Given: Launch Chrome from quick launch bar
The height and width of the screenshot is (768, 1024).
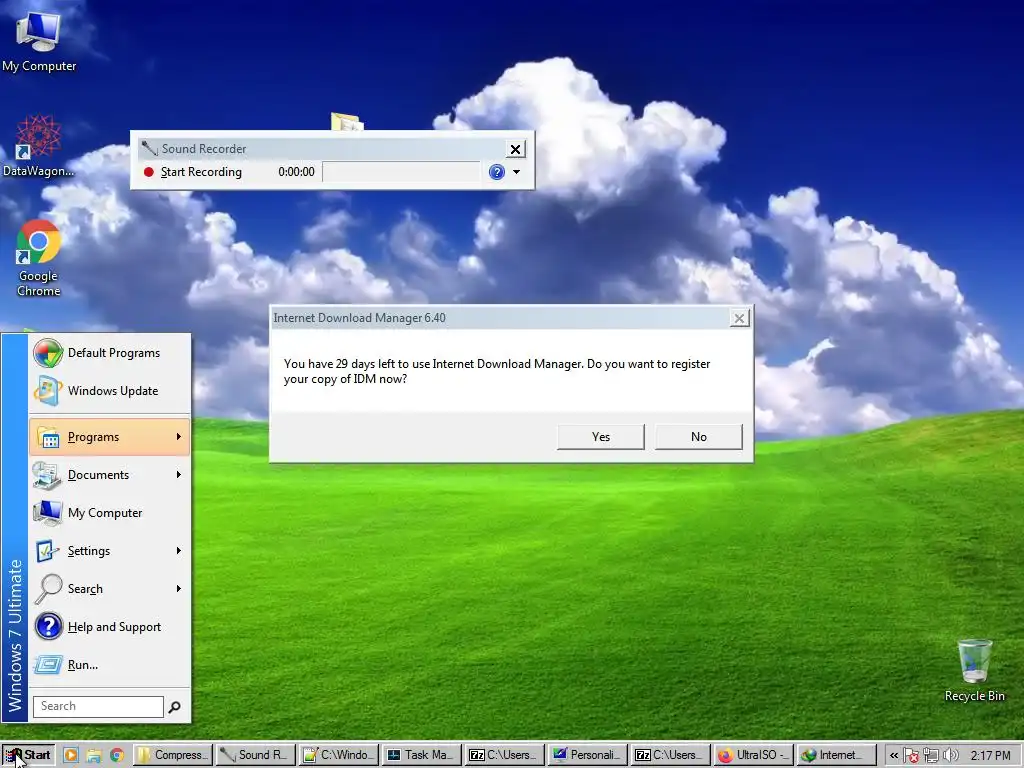Looking at the screenshot, I should pos(117,756).
